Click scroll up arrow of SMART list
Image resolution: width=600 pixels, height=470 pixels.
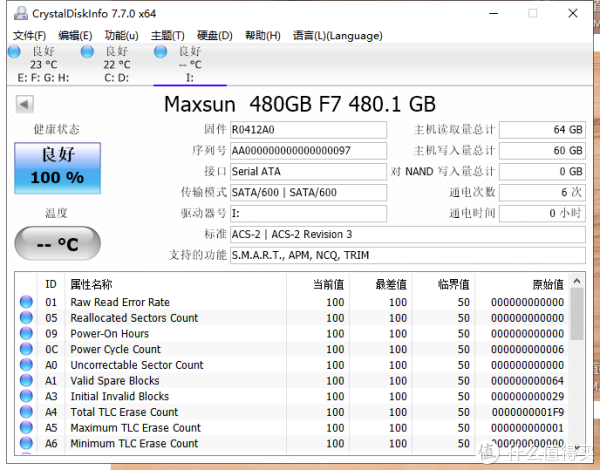pyautogui.click(x=577, y=281)
